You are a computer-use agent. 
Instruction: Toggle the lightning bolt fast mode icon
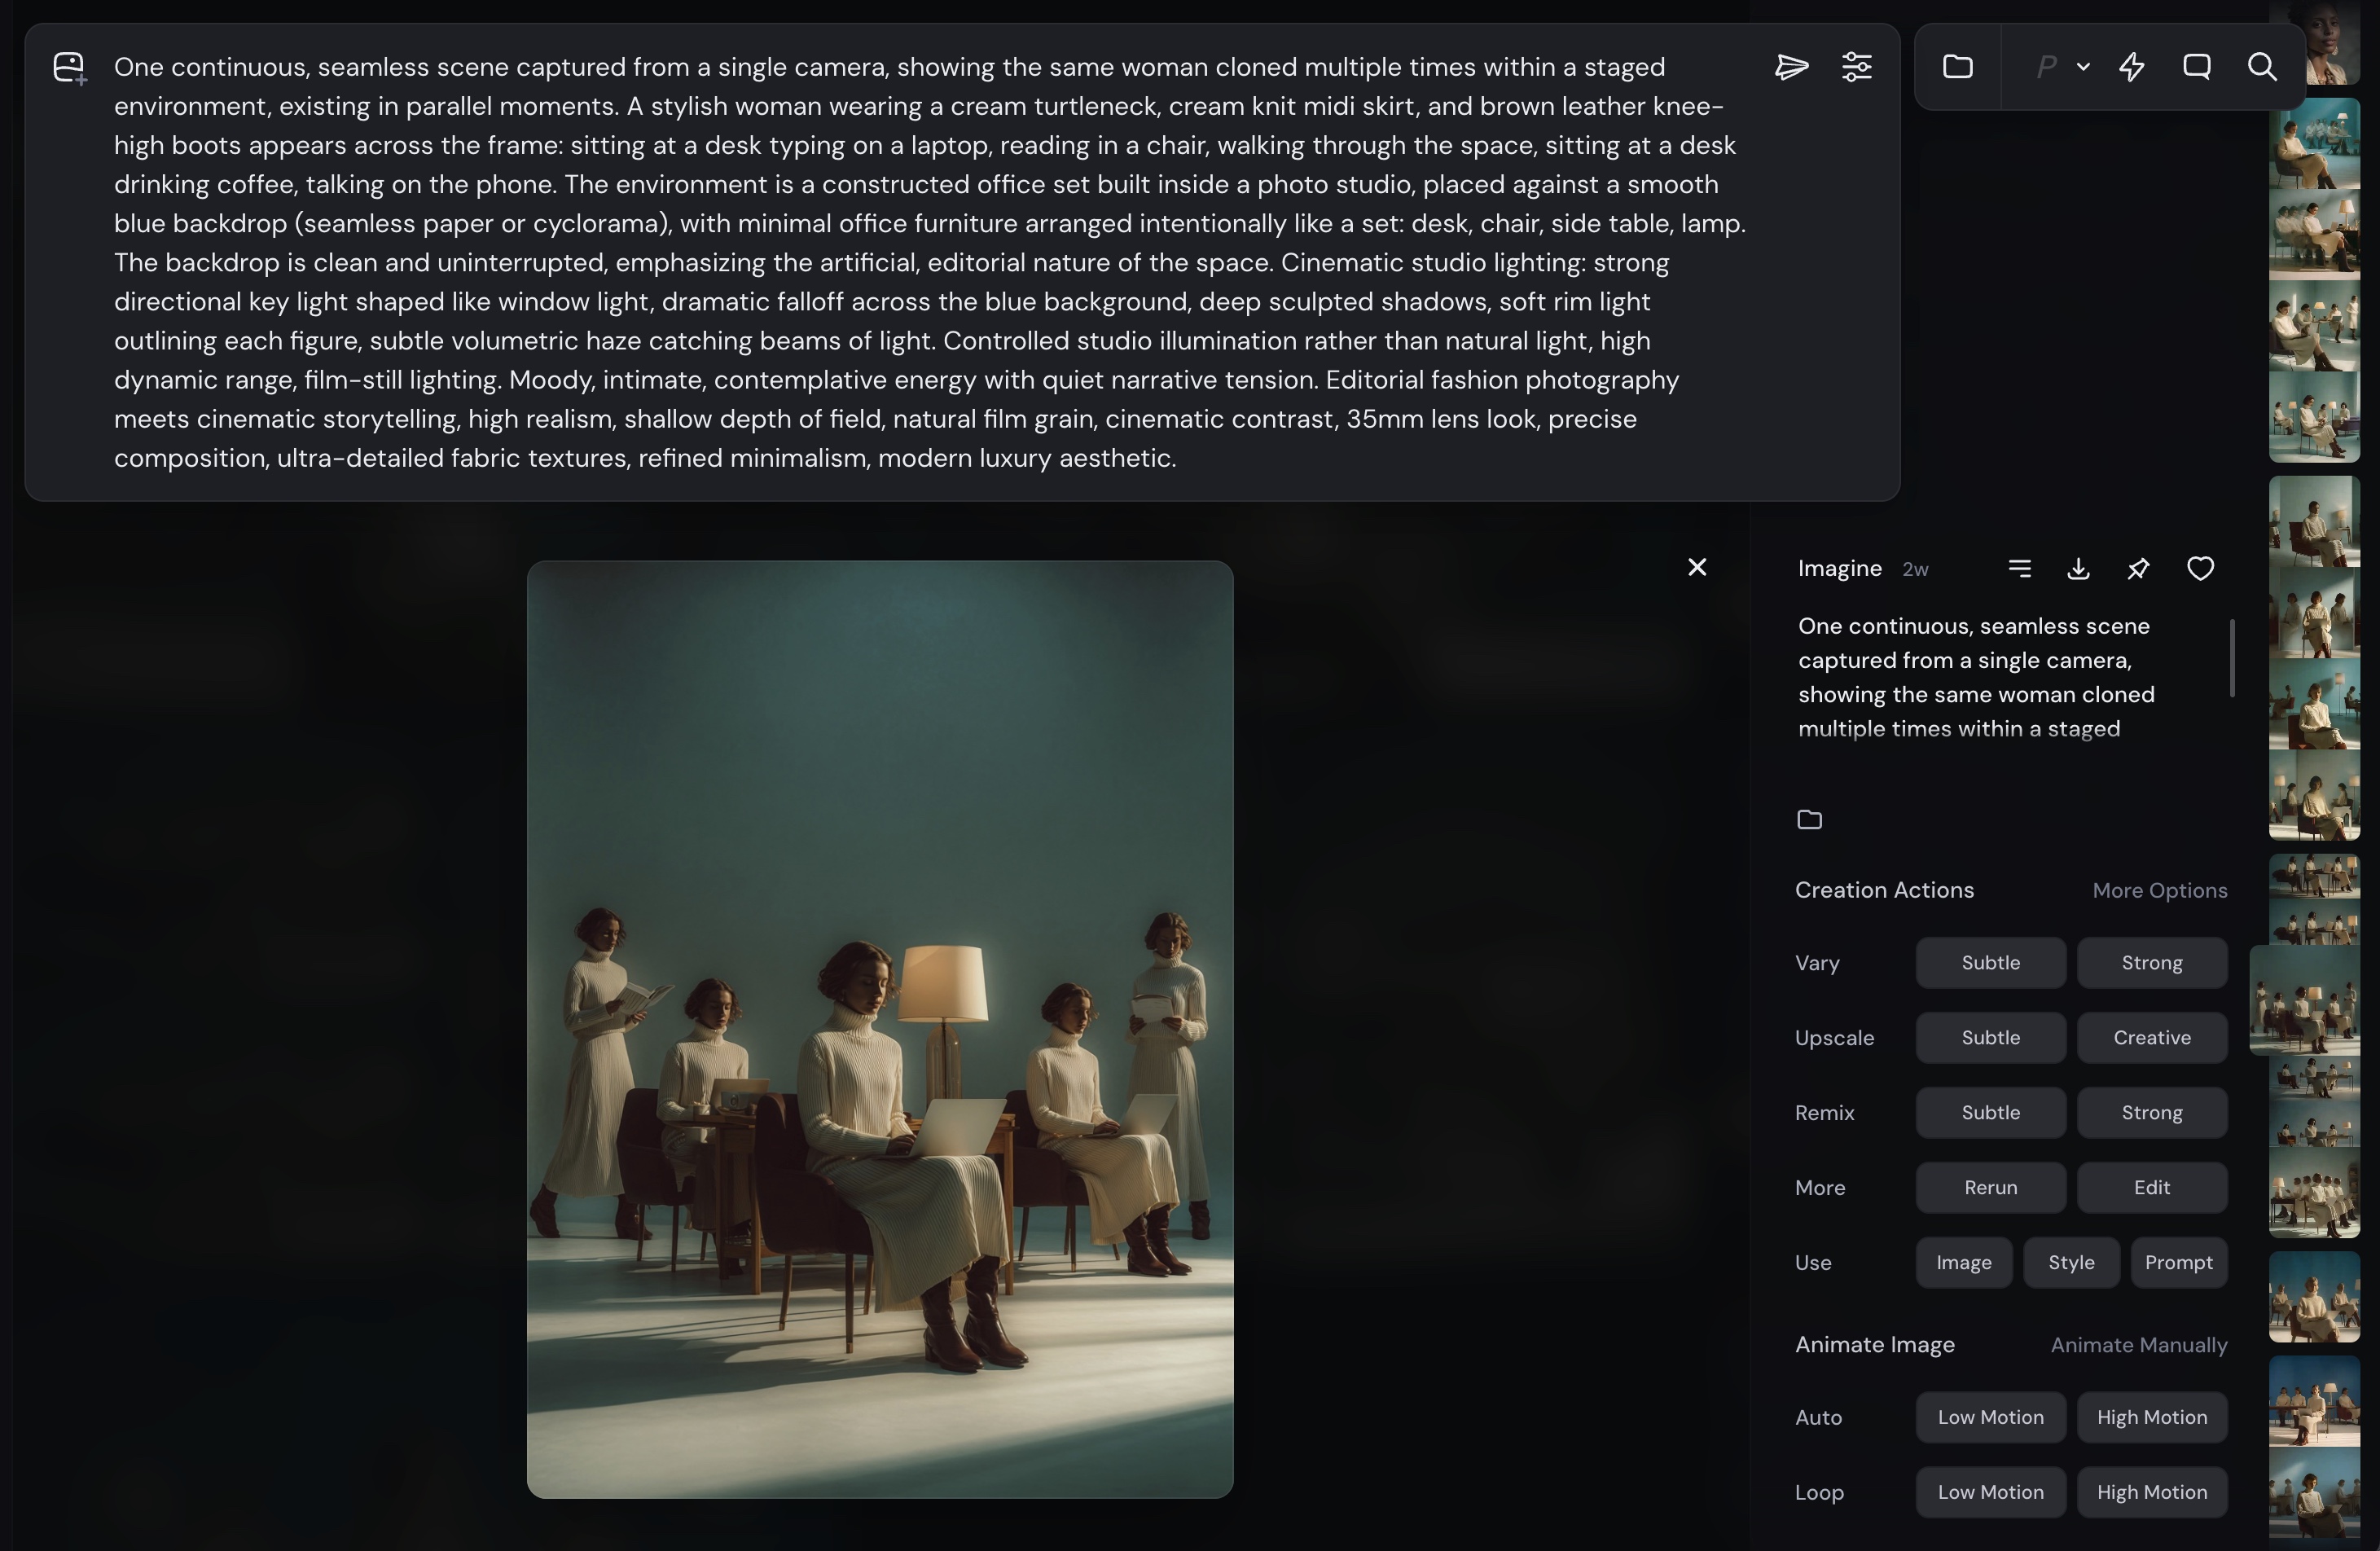point(2131,67)
